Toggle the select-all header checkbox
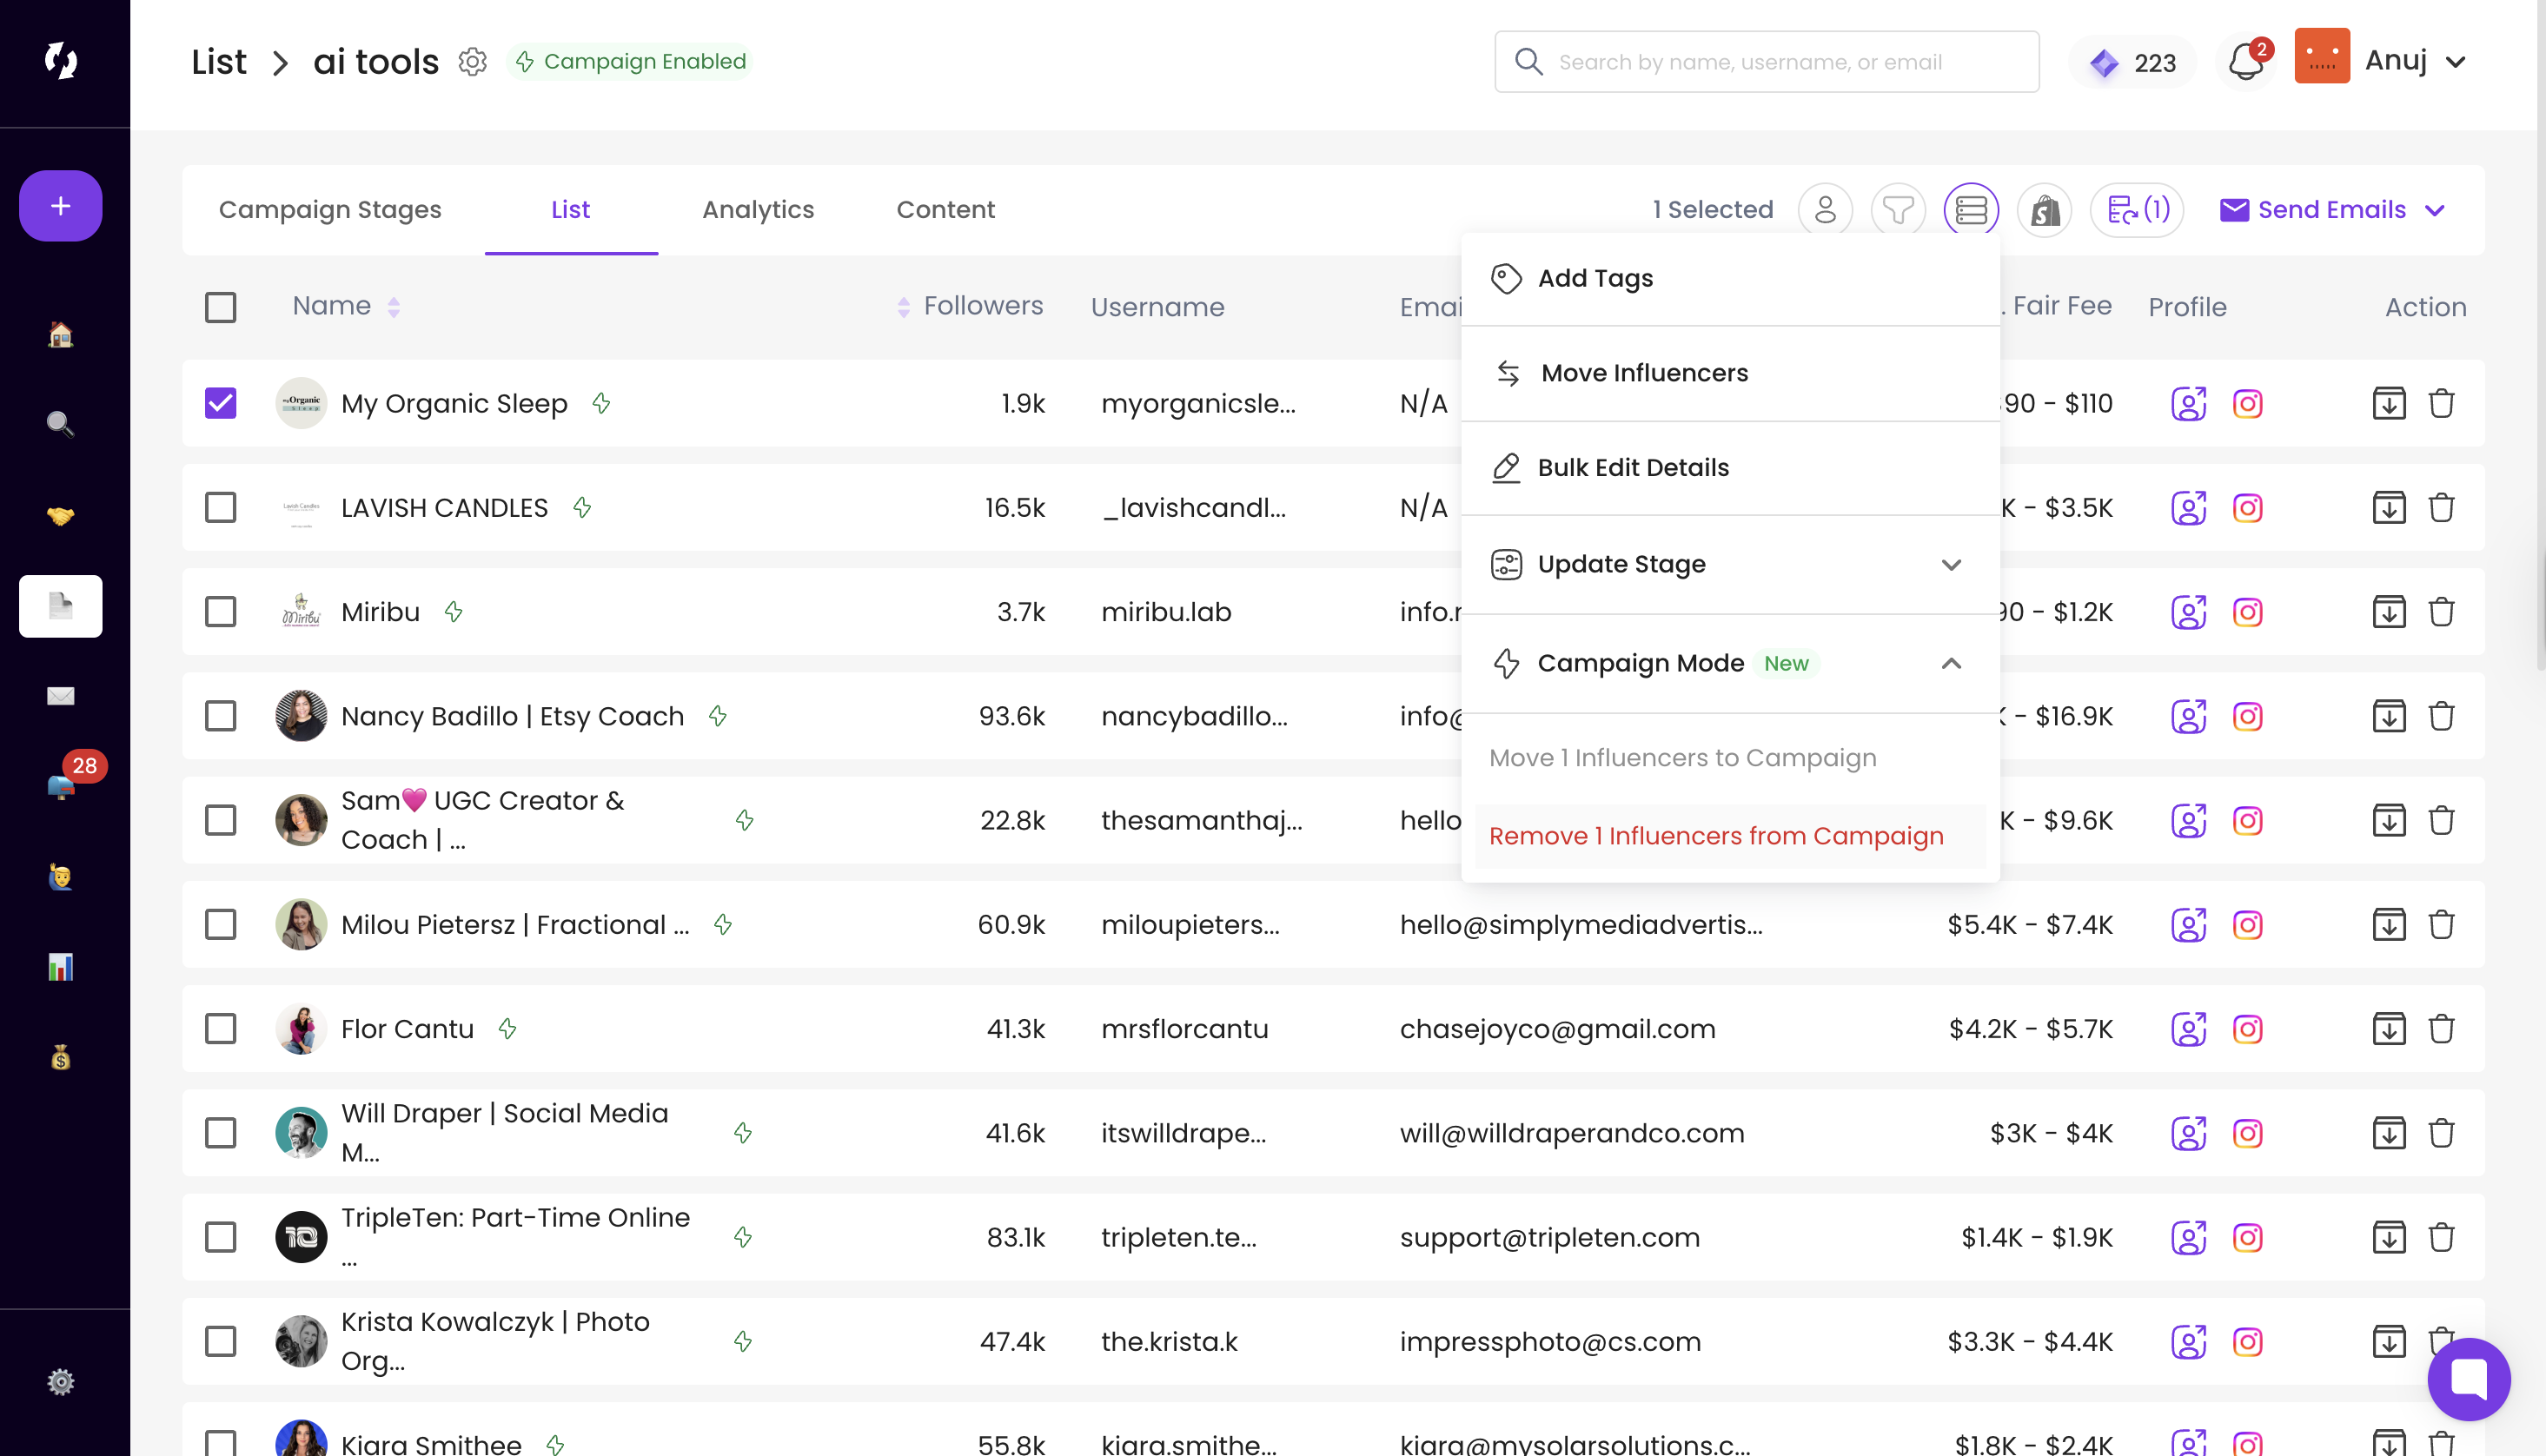This screenshot has height=1456, width=2546. [220, 307]
